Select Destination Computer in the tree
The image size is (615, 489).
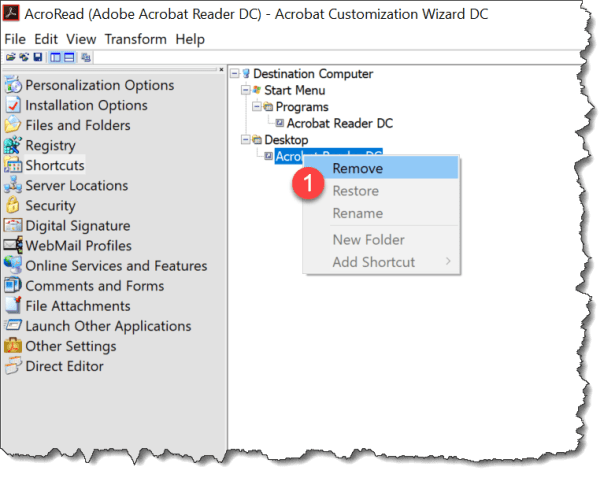[x=313, y=73]
